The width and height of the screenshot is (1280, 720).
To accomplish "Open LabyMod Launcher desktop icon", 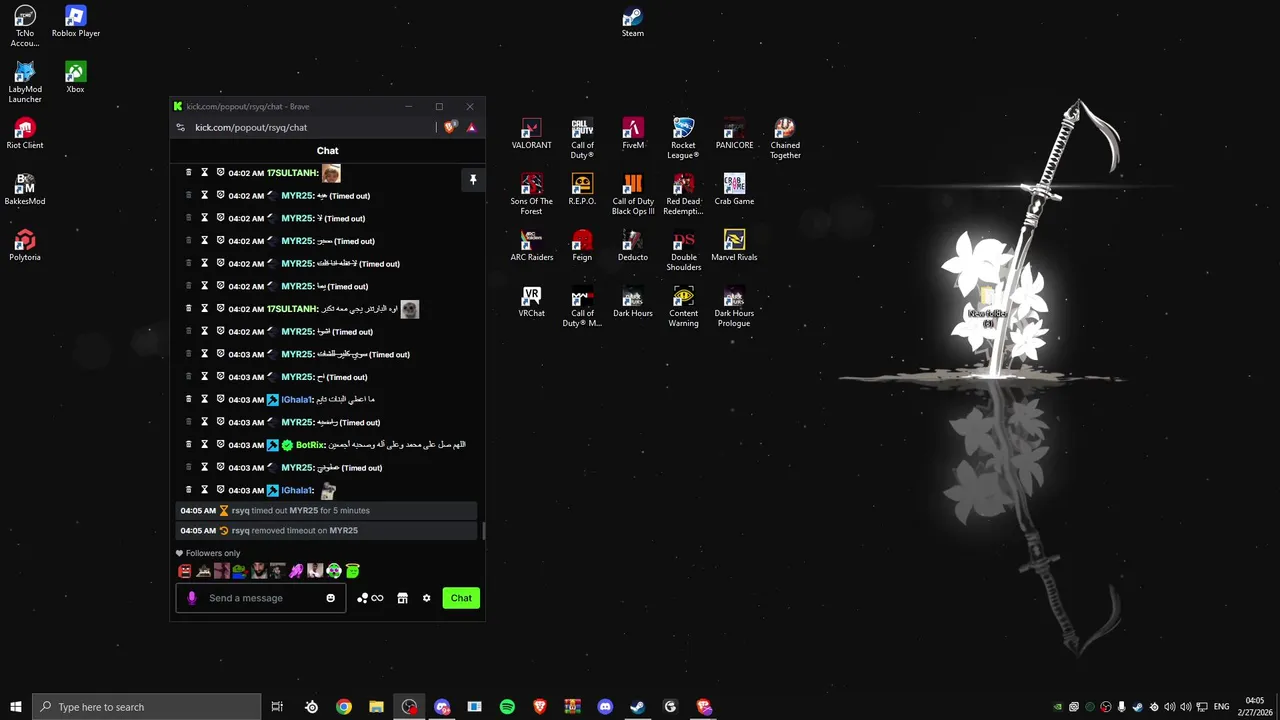I will [25, 82].
